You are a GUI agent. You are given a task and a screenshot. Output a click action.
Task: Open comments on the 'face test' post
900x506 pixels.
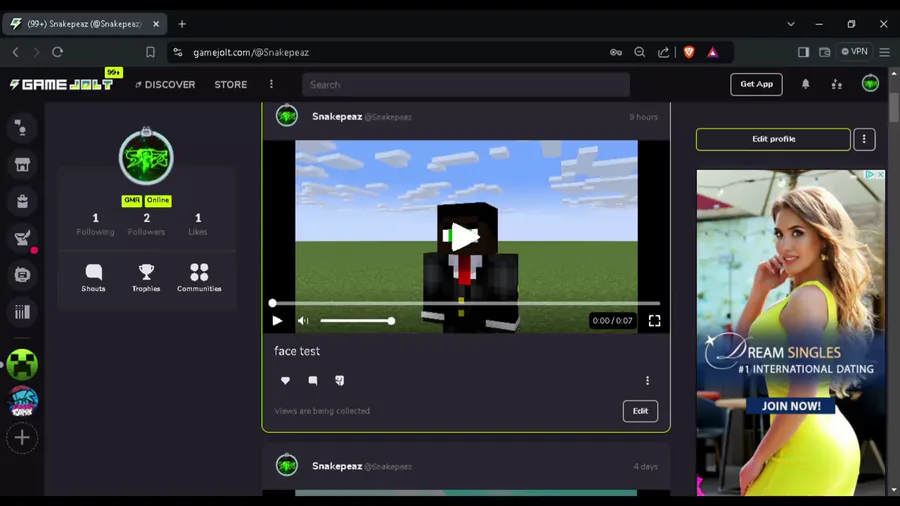[313, 380]
